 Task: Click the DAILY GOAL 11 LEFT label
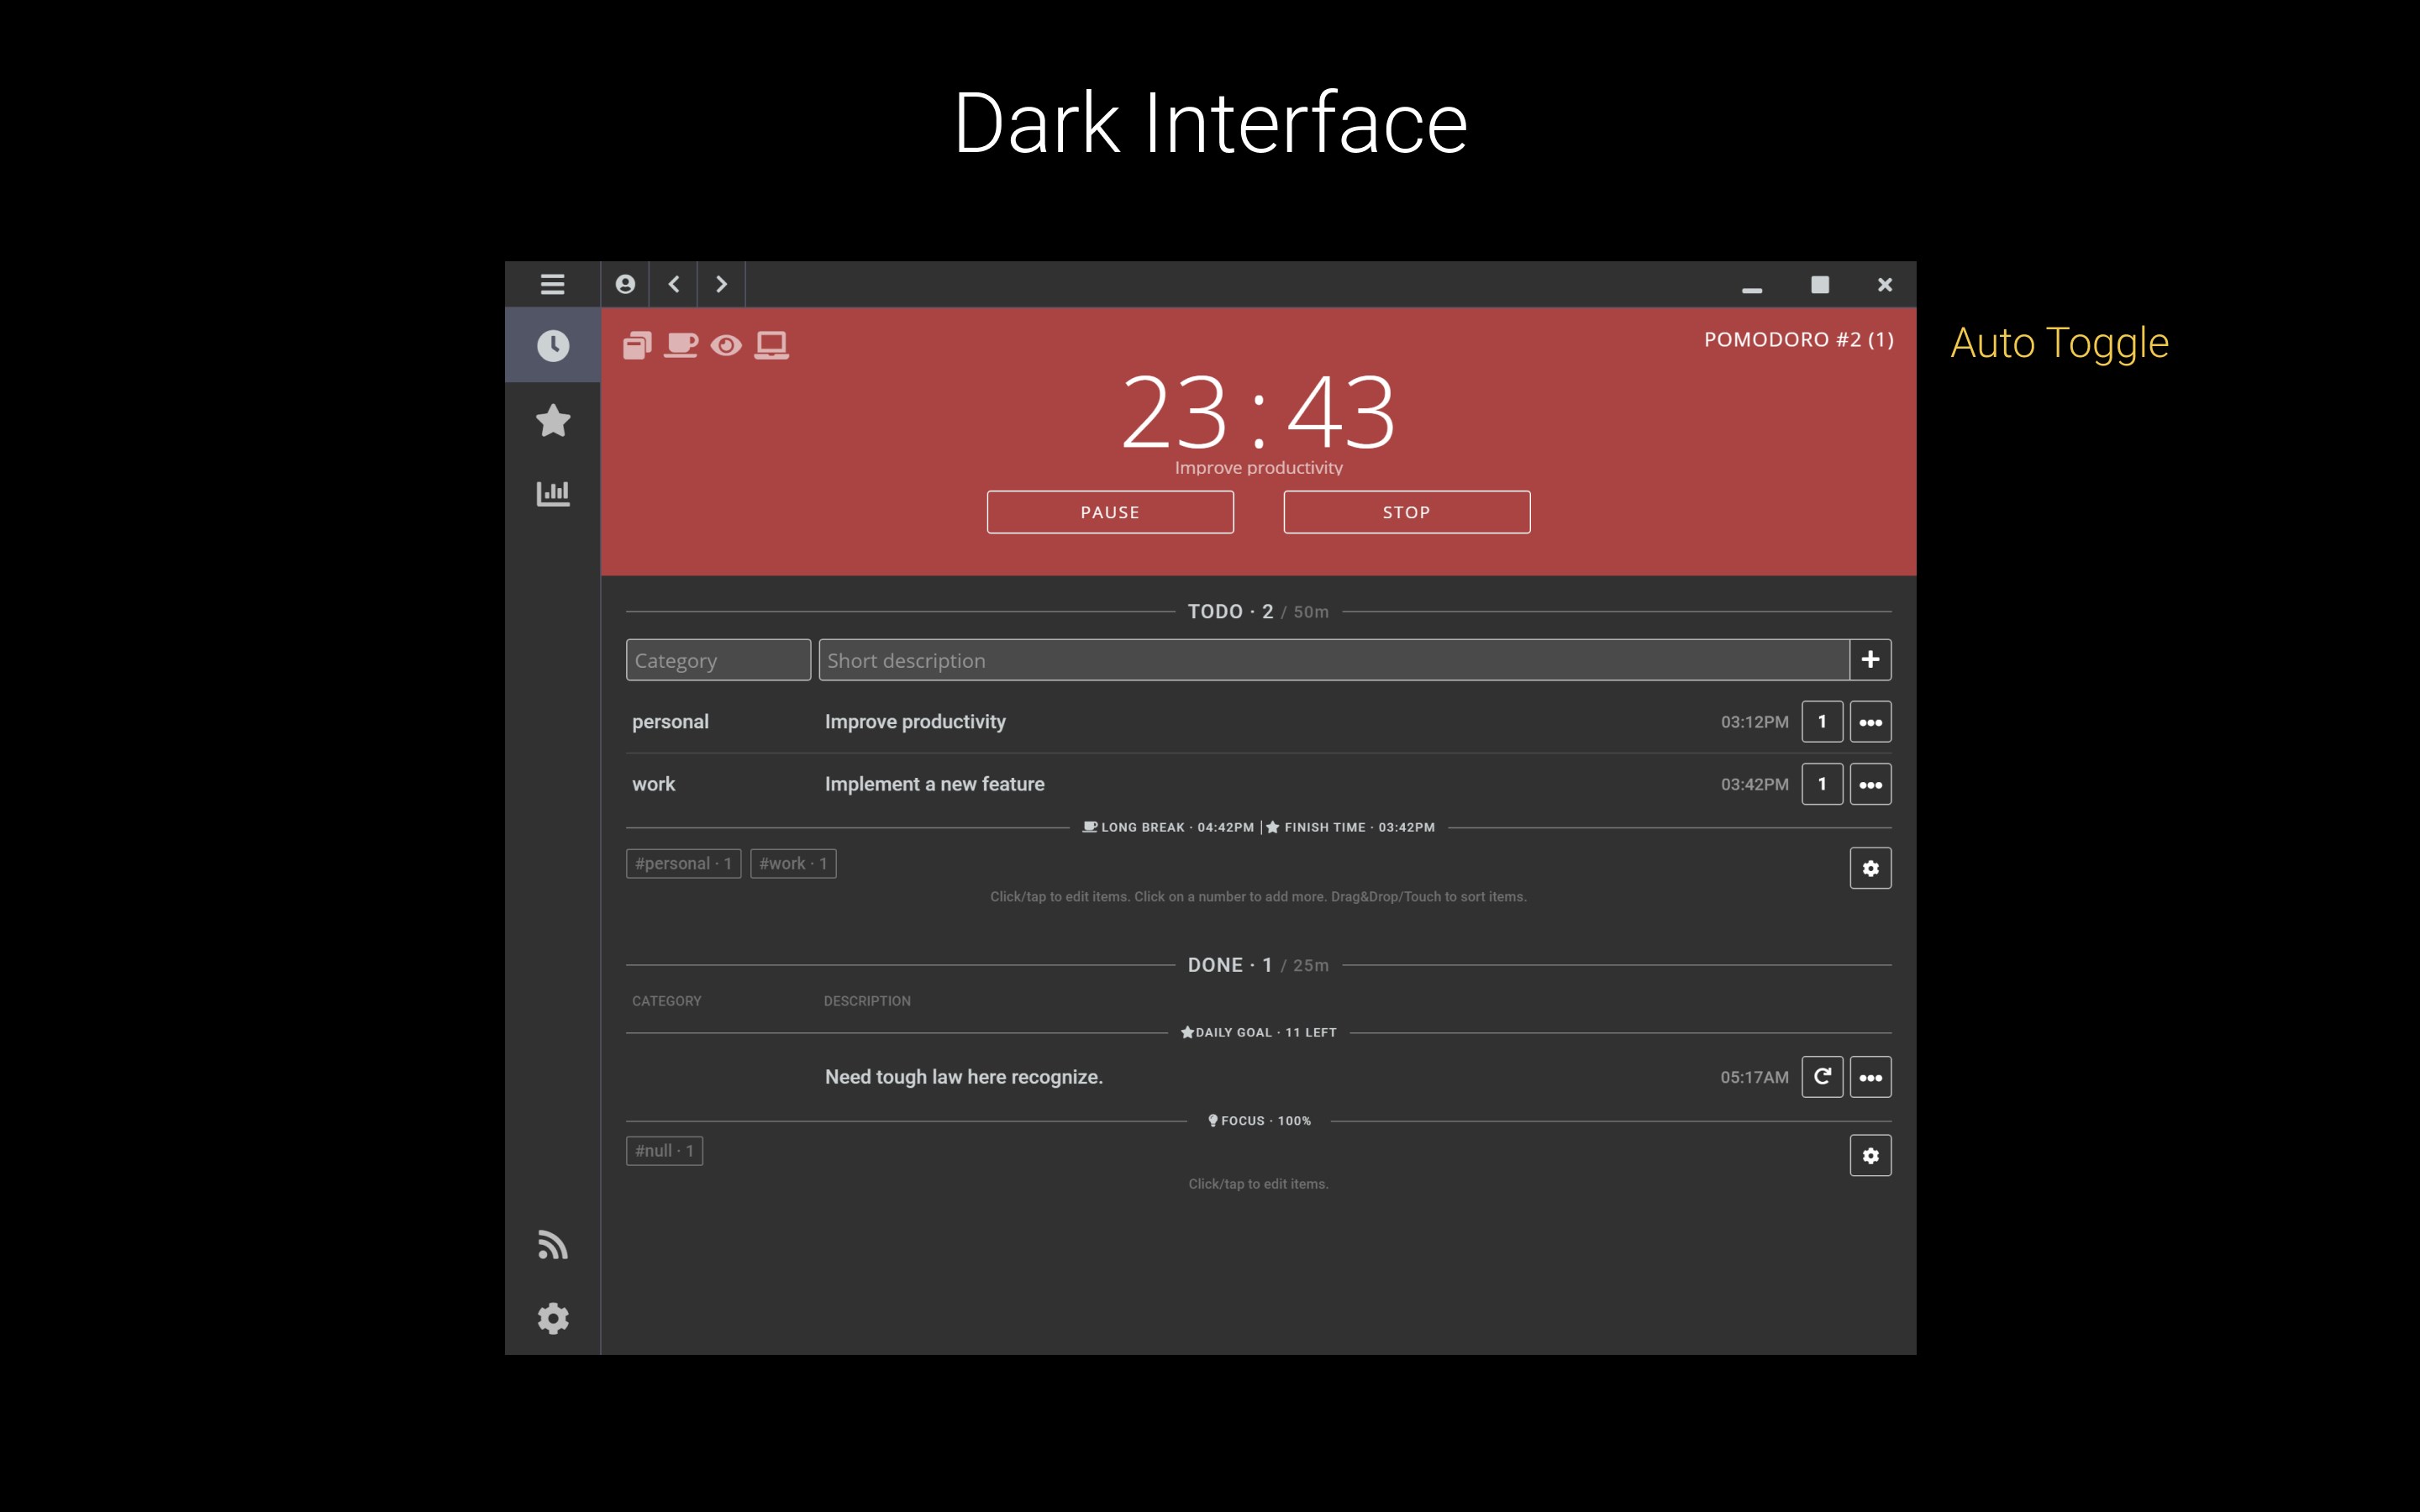click(1258, 1032)
